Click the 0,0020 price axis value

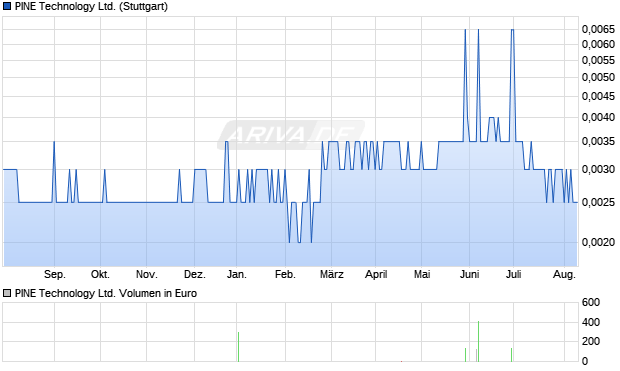(x=598, y=242)
